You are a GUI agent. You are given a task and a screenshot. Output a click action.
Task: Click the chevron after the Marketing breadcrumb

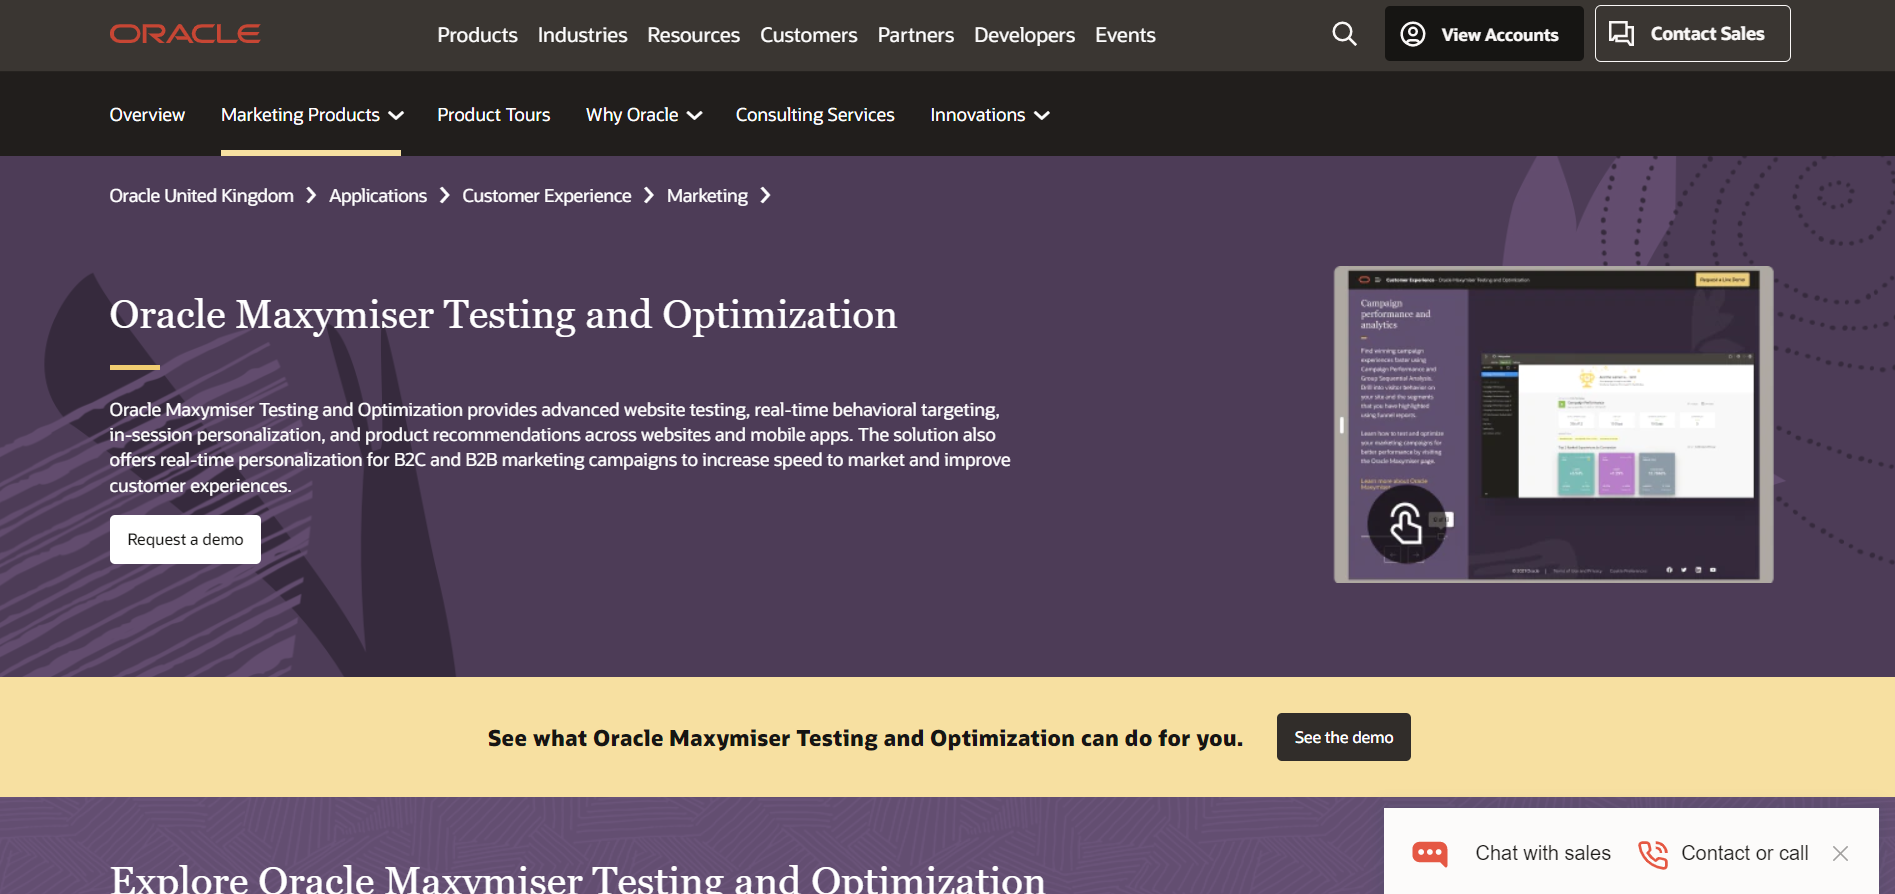765,196
